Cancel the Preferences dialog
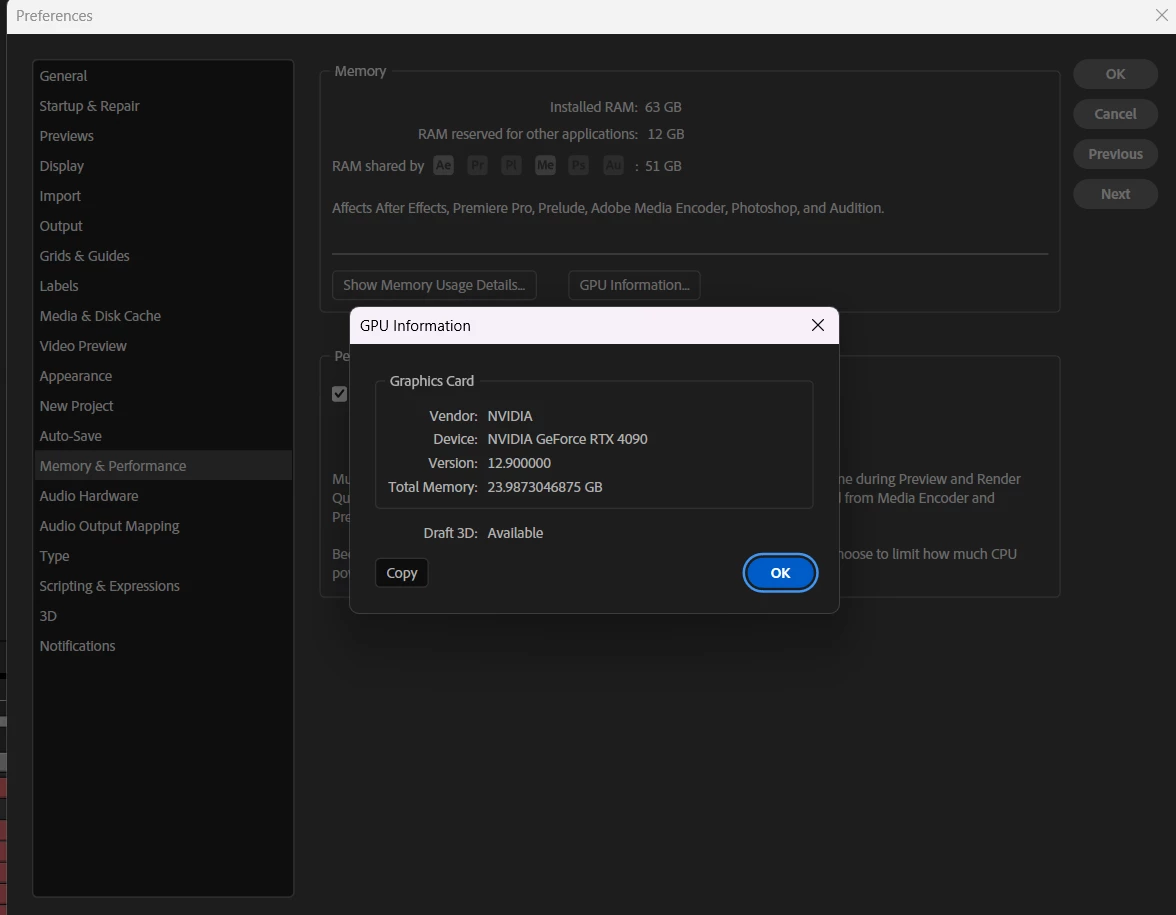 tap(1115, 114)
